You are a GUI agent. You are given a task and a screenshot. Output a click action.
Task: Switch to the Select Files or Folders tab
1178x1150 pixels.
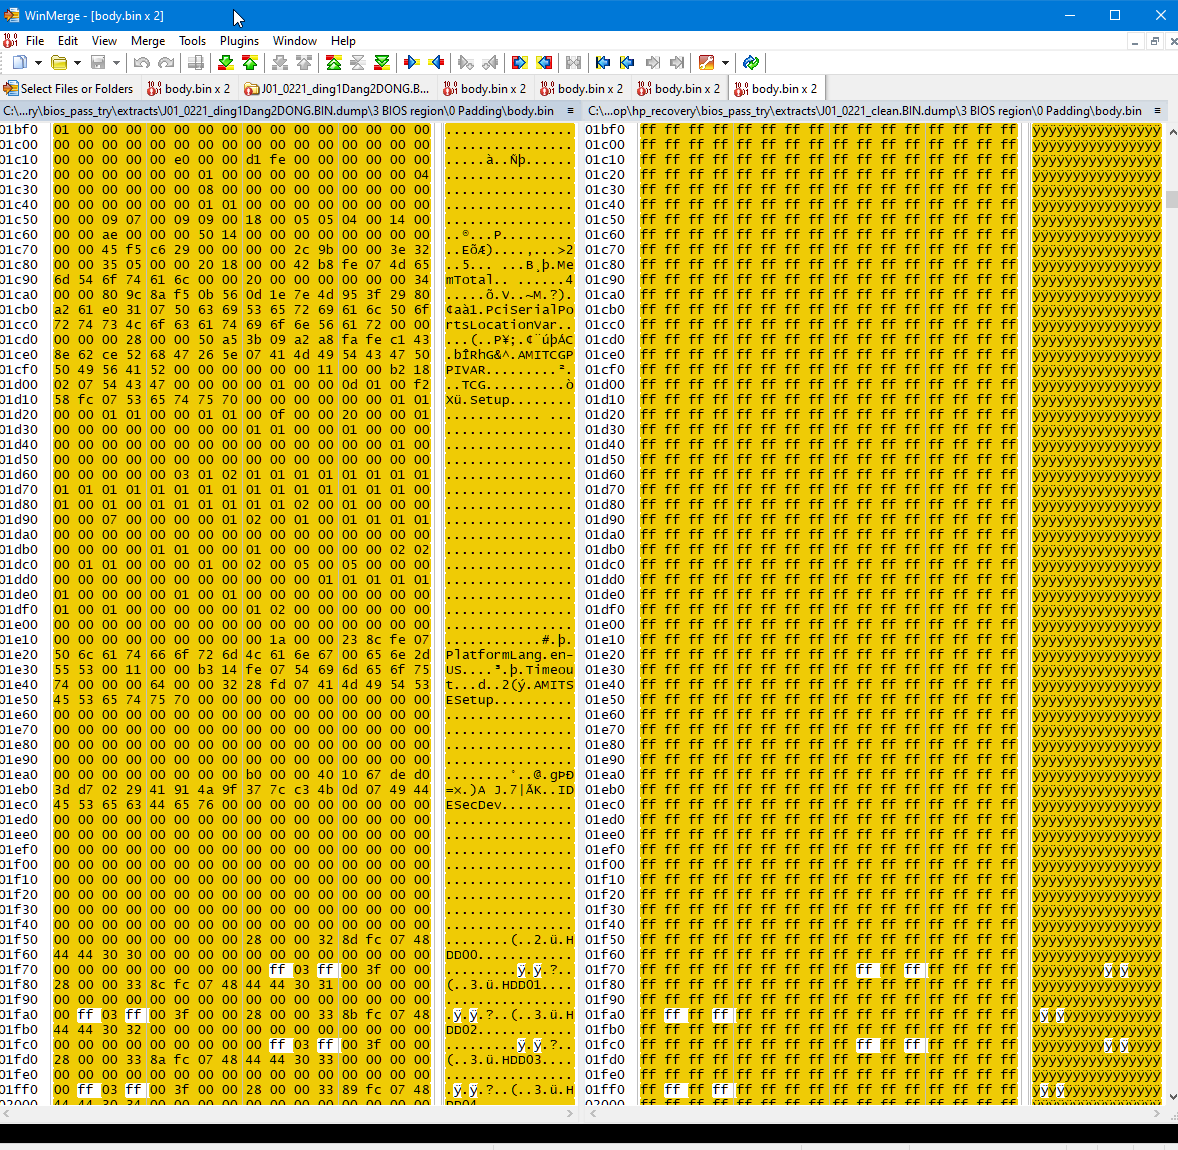click(68, 89)
